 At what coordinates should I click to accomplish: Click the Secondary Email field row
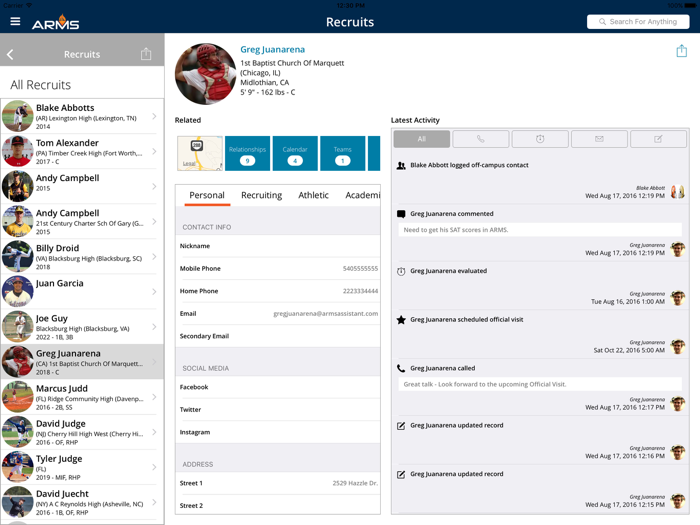point(278,336)
